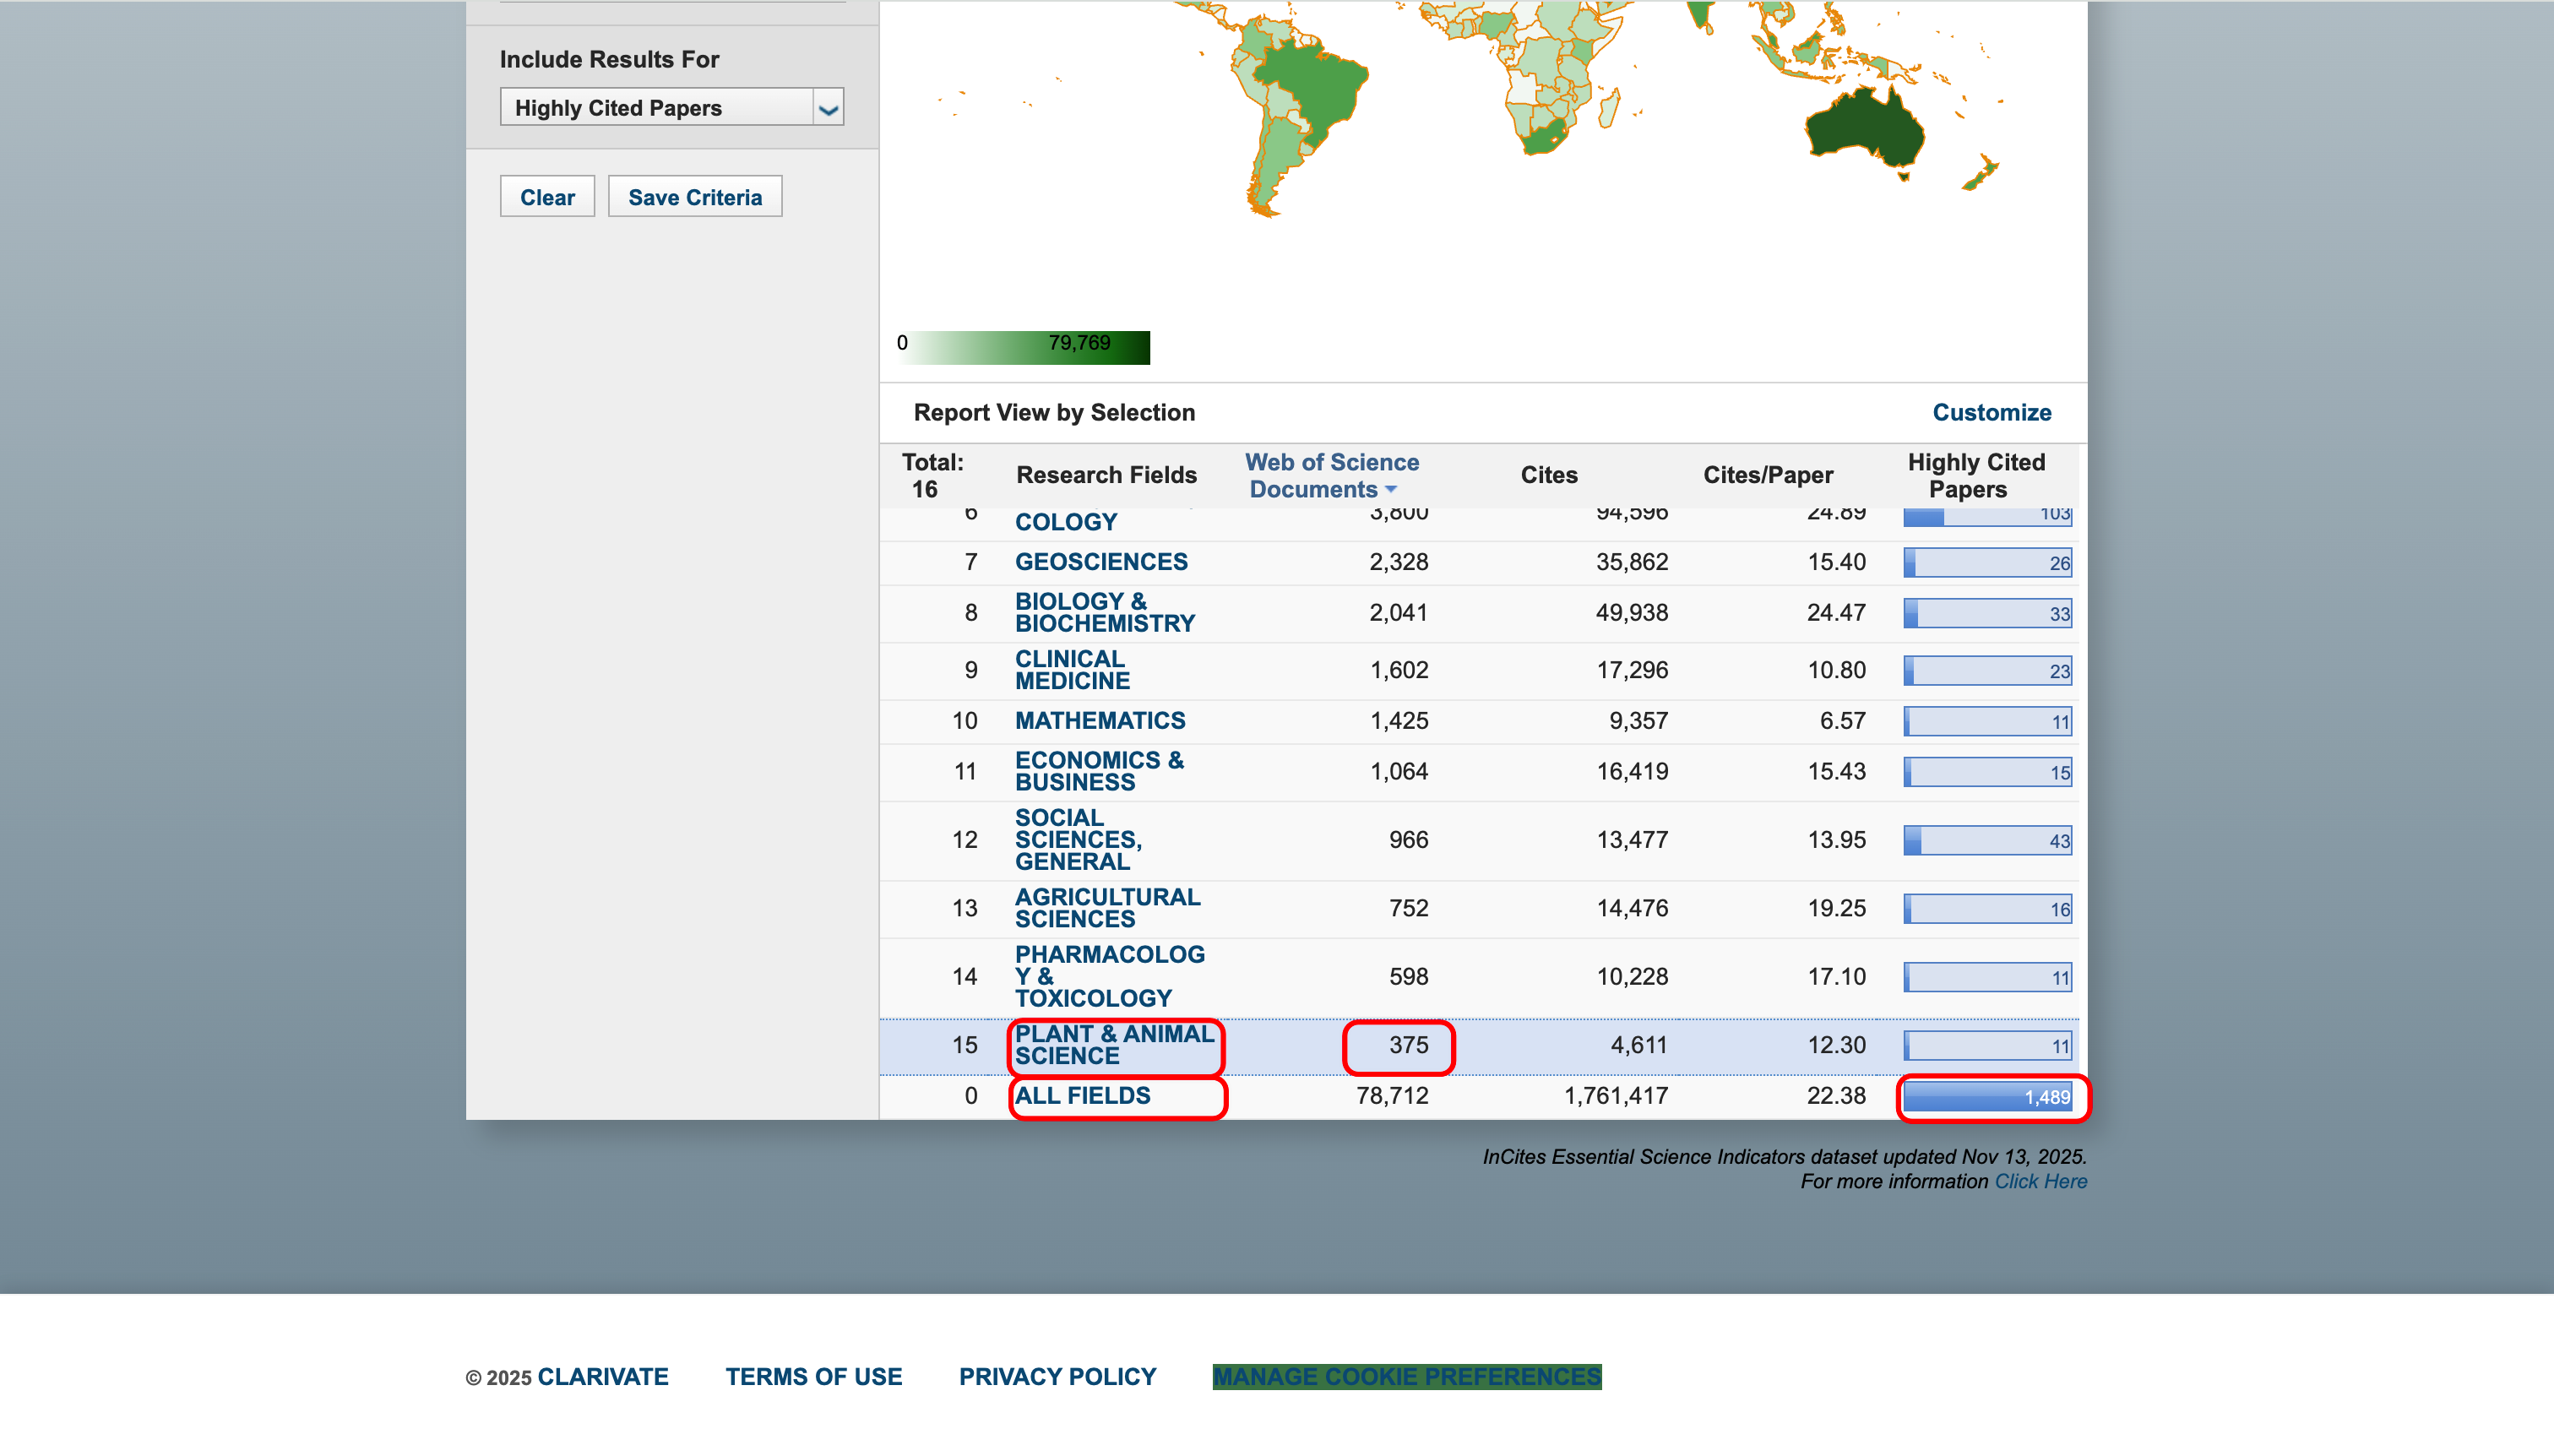Open BIOLOGY & BIOCHEMISTRY field link
The width and height of the screenshot is (2554, 1456).
[x=1104, y=612]
